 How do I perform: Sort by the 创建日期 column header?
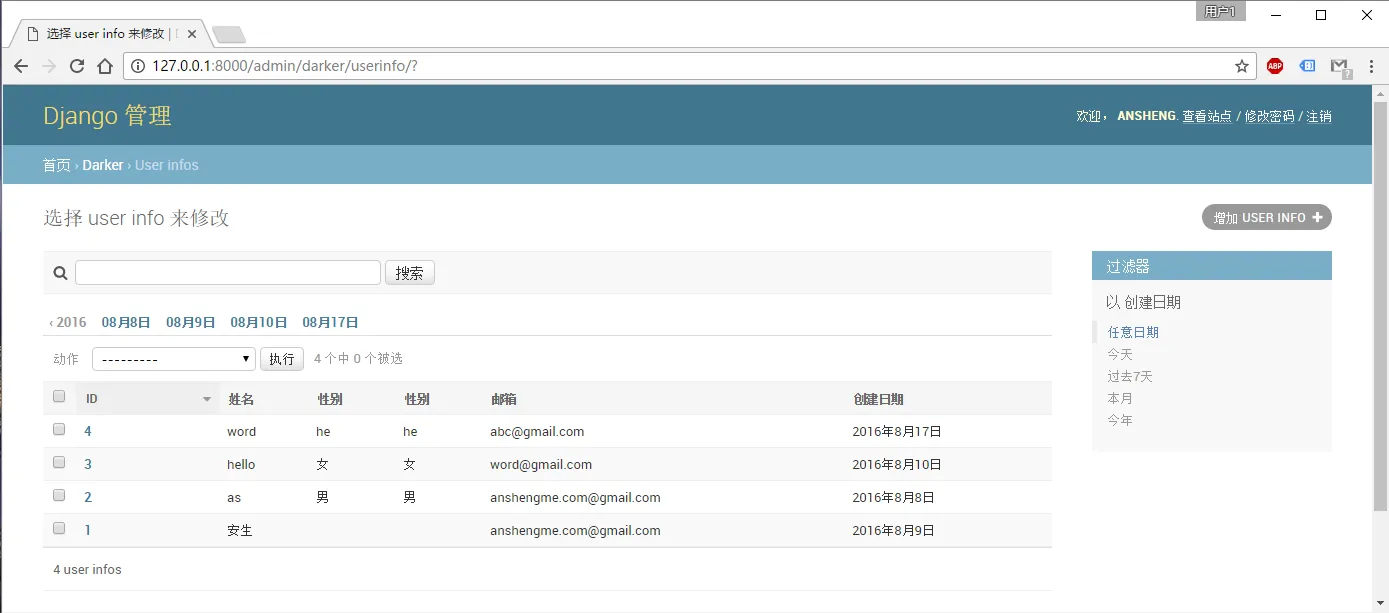coord(878,399)
